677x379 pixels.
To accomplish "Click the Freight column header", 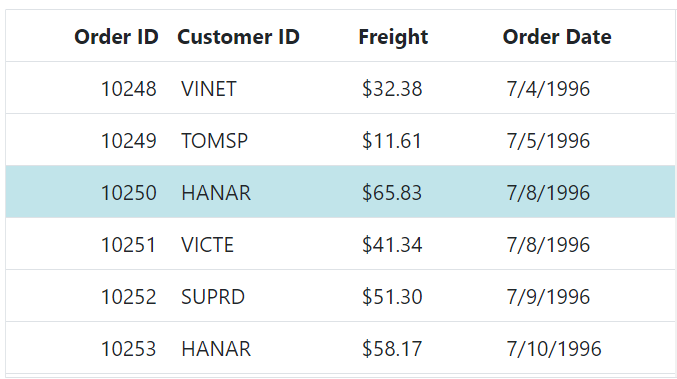I will pos(393,37).
